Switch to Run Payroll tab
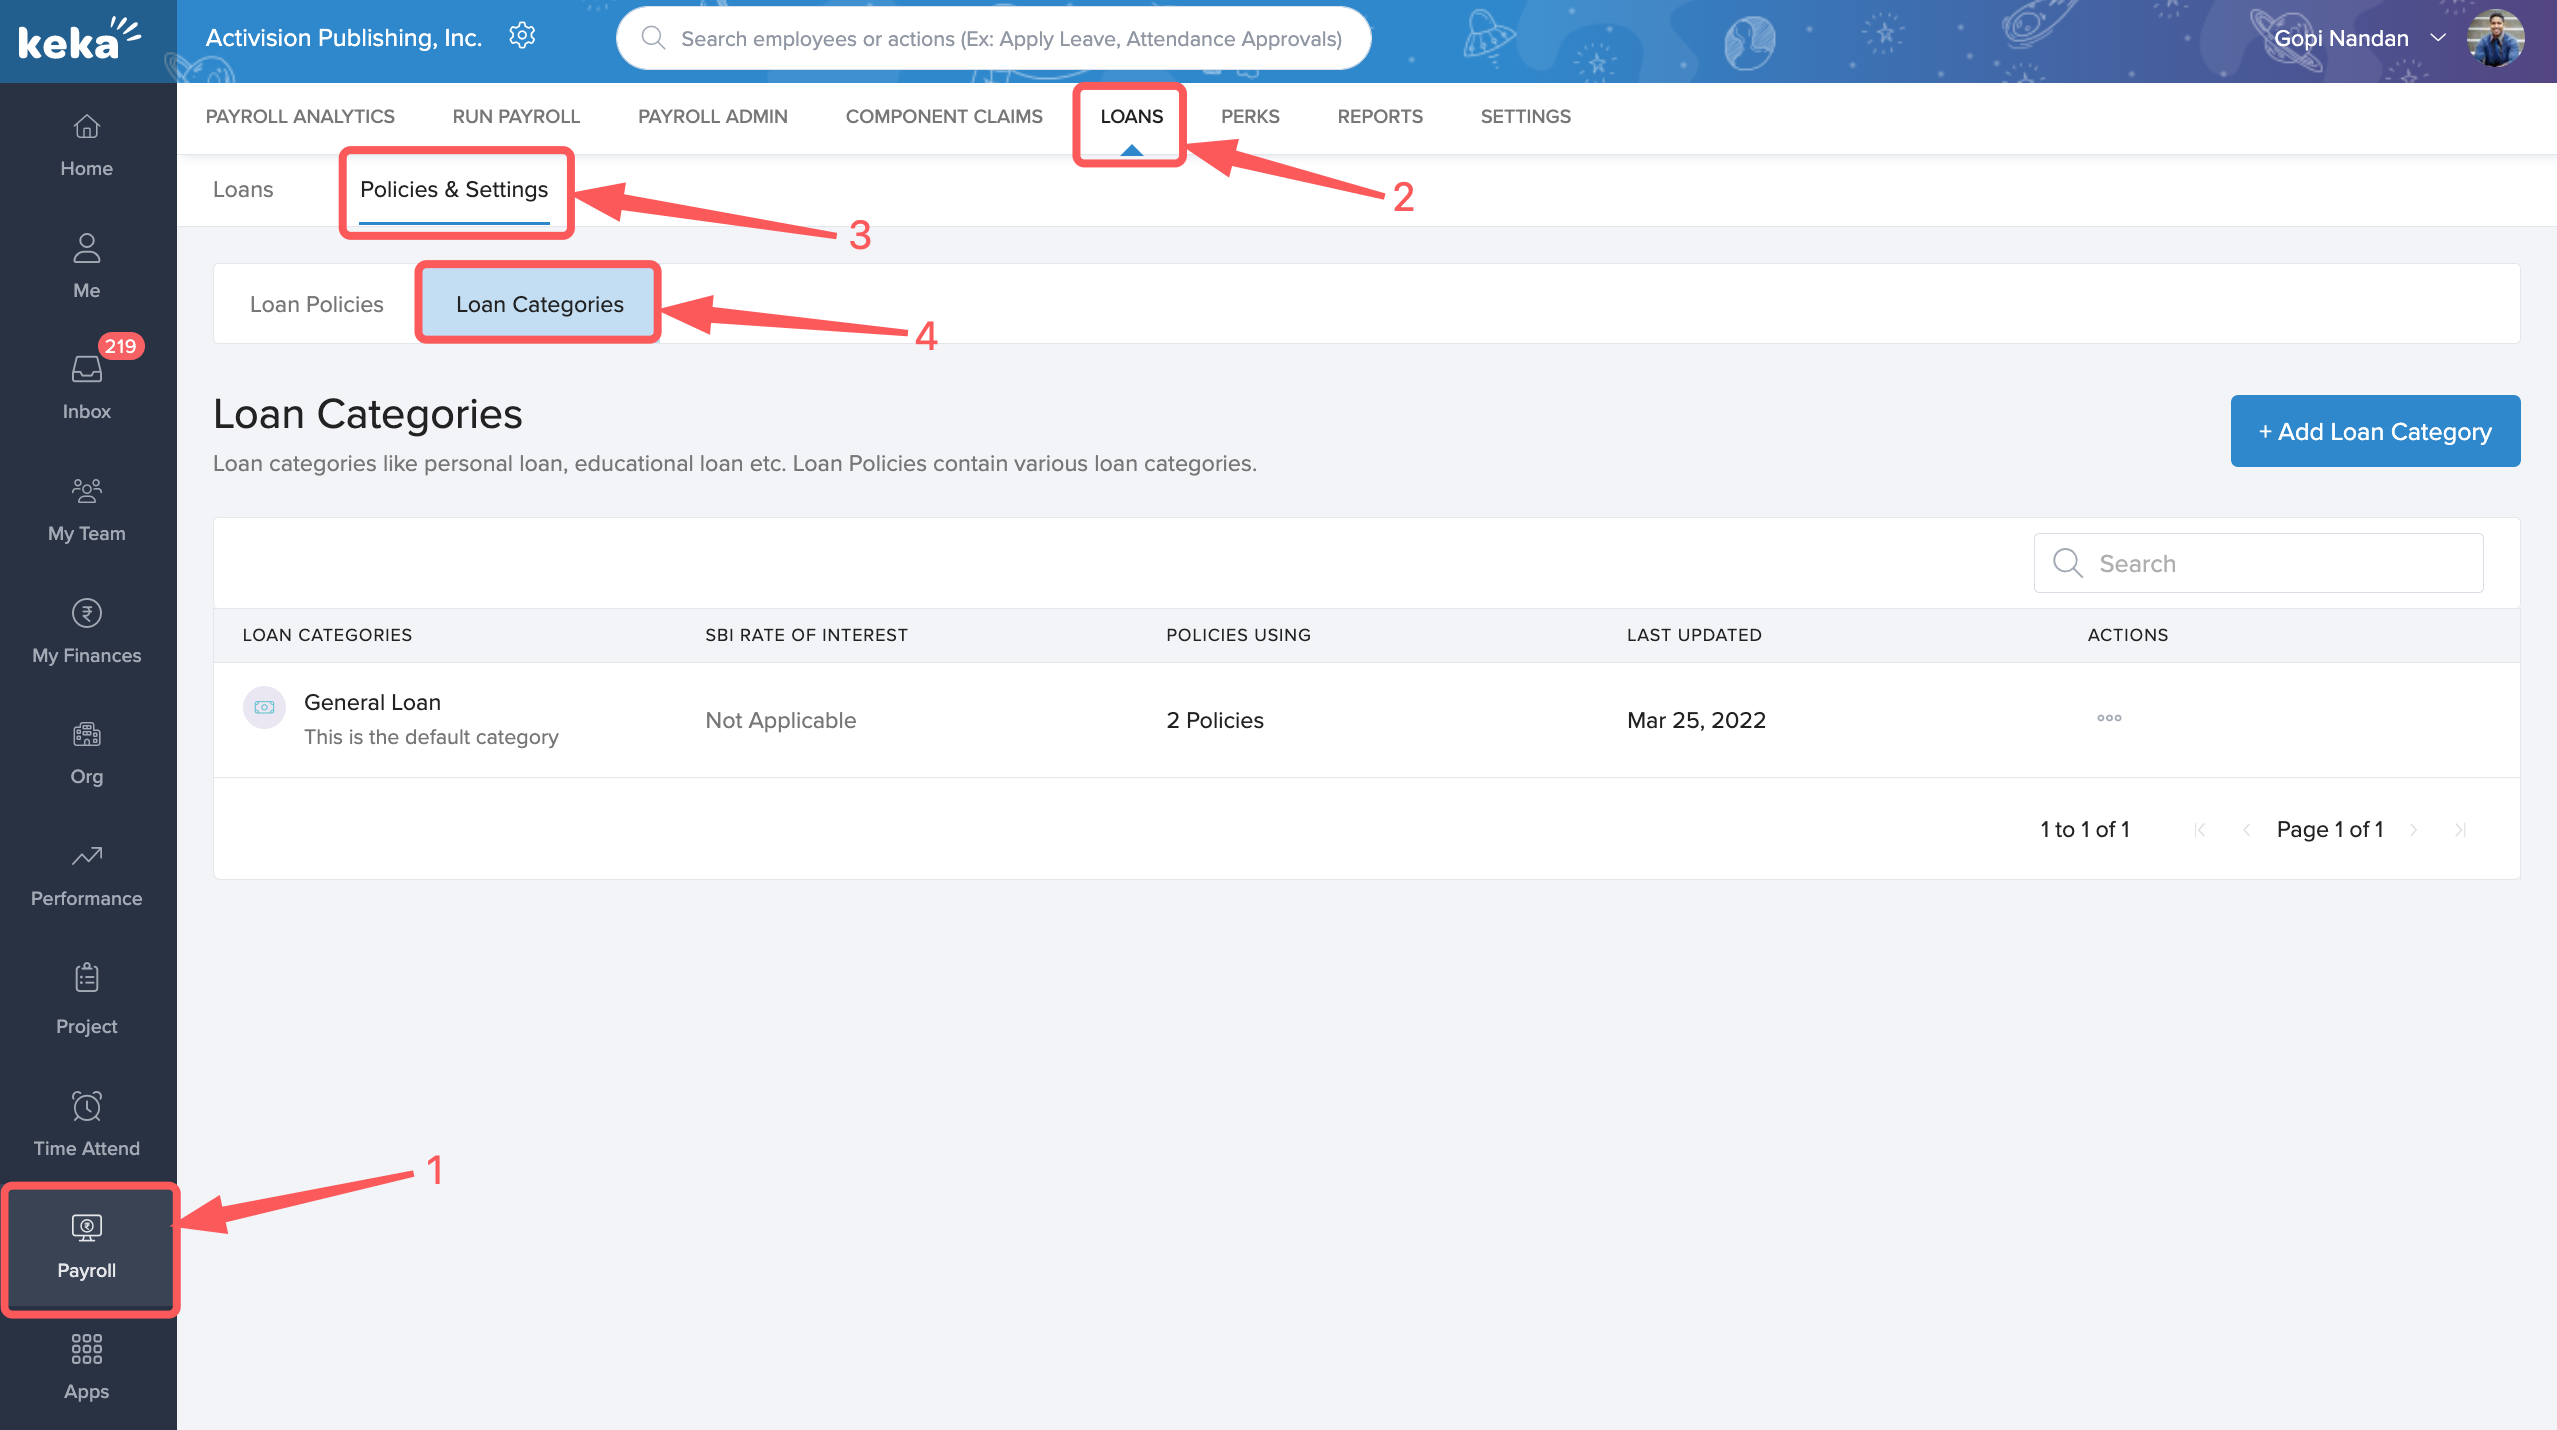2557x1430 pixels. [x=516, y=116]
